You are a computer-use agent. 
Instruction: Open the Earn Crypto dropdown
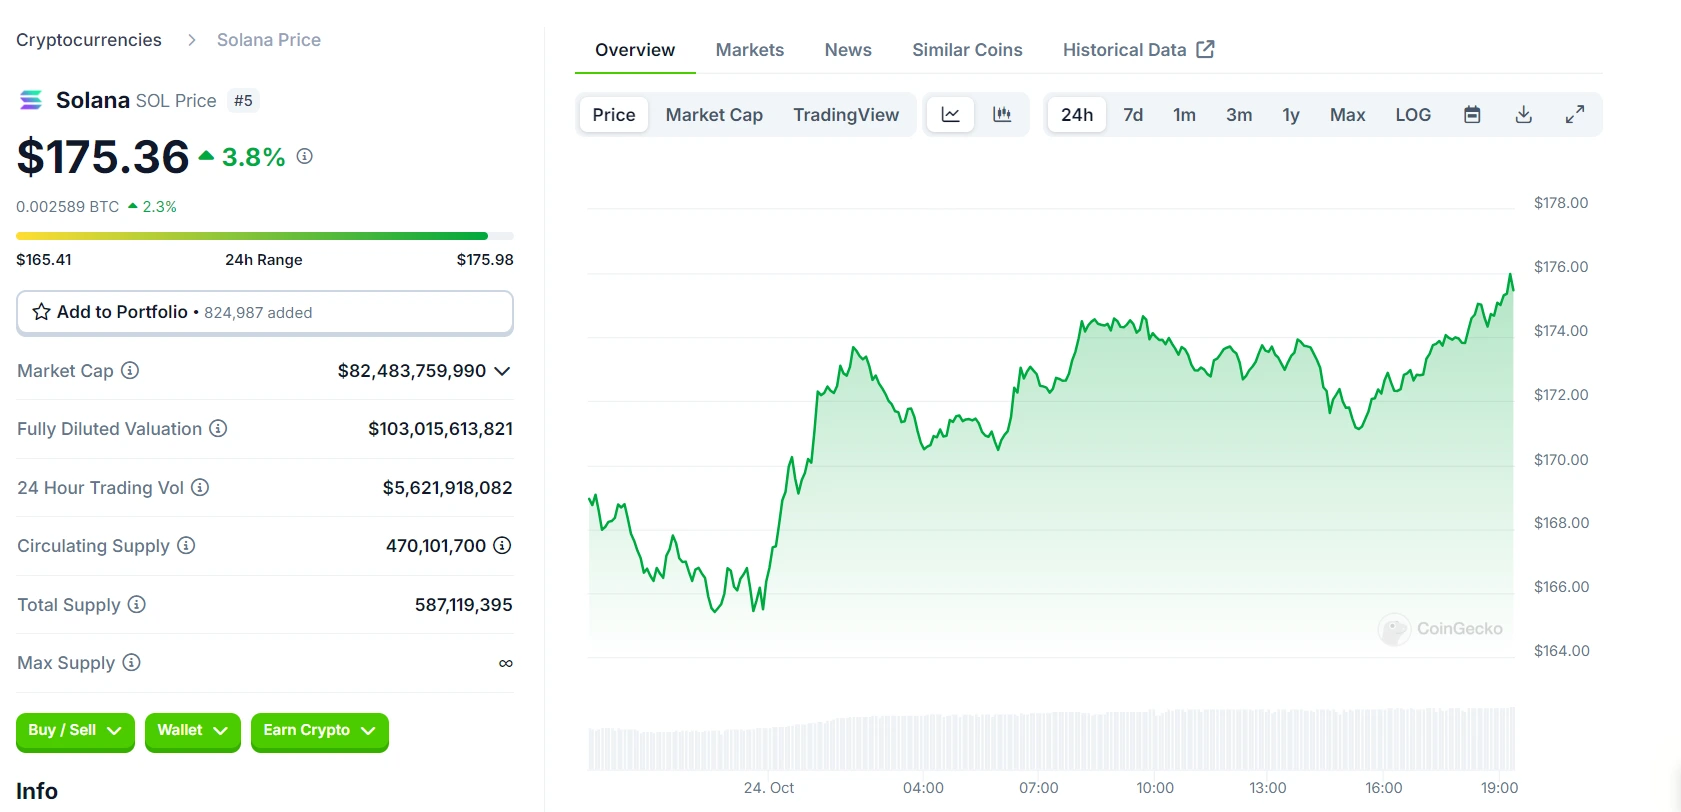319,731
